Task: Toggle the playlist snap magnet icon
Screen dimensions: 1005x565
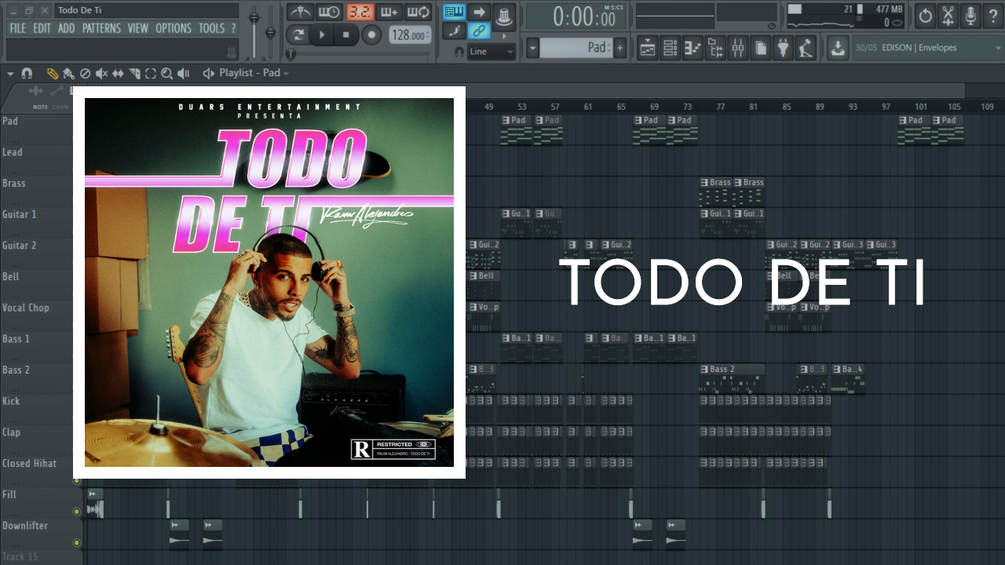Action: [x=27, y=74]
